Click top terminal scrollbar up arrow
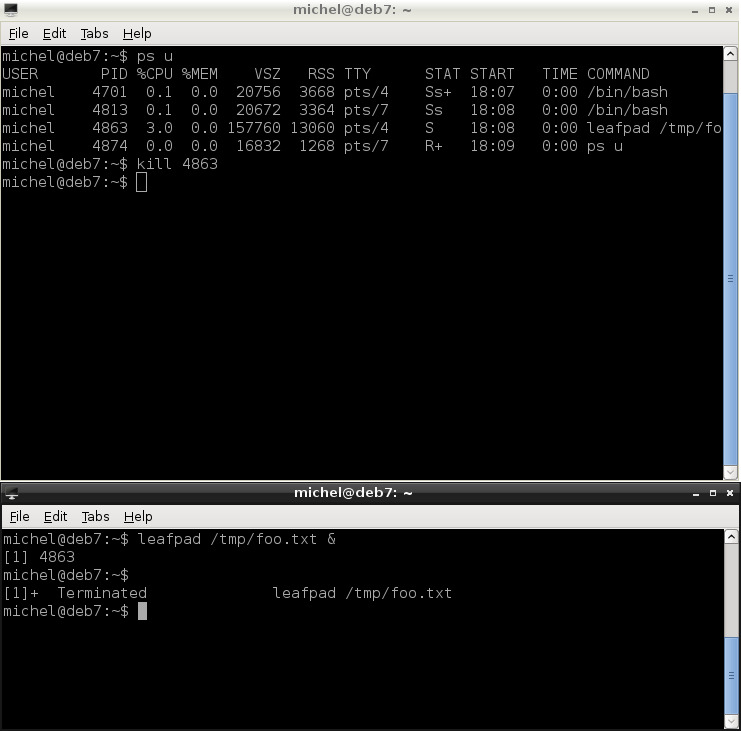 pyautogui.click(x=730, y=54)
